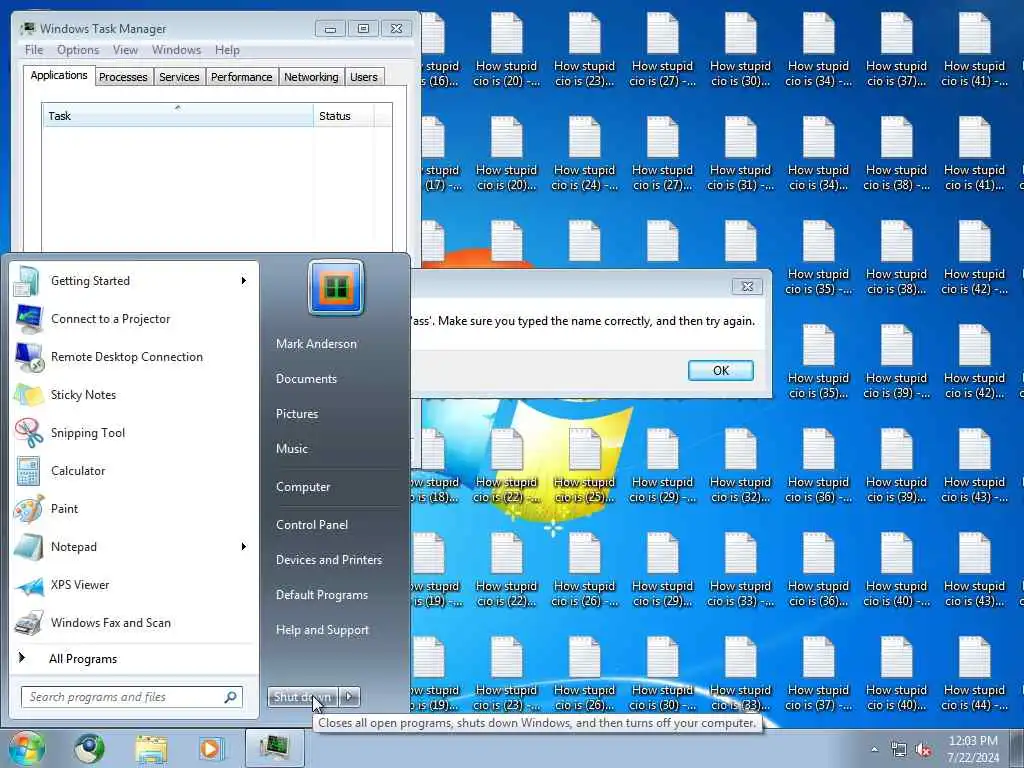
Task: Launch Windows Media Player from taskbar
Action: pos(211,748)
